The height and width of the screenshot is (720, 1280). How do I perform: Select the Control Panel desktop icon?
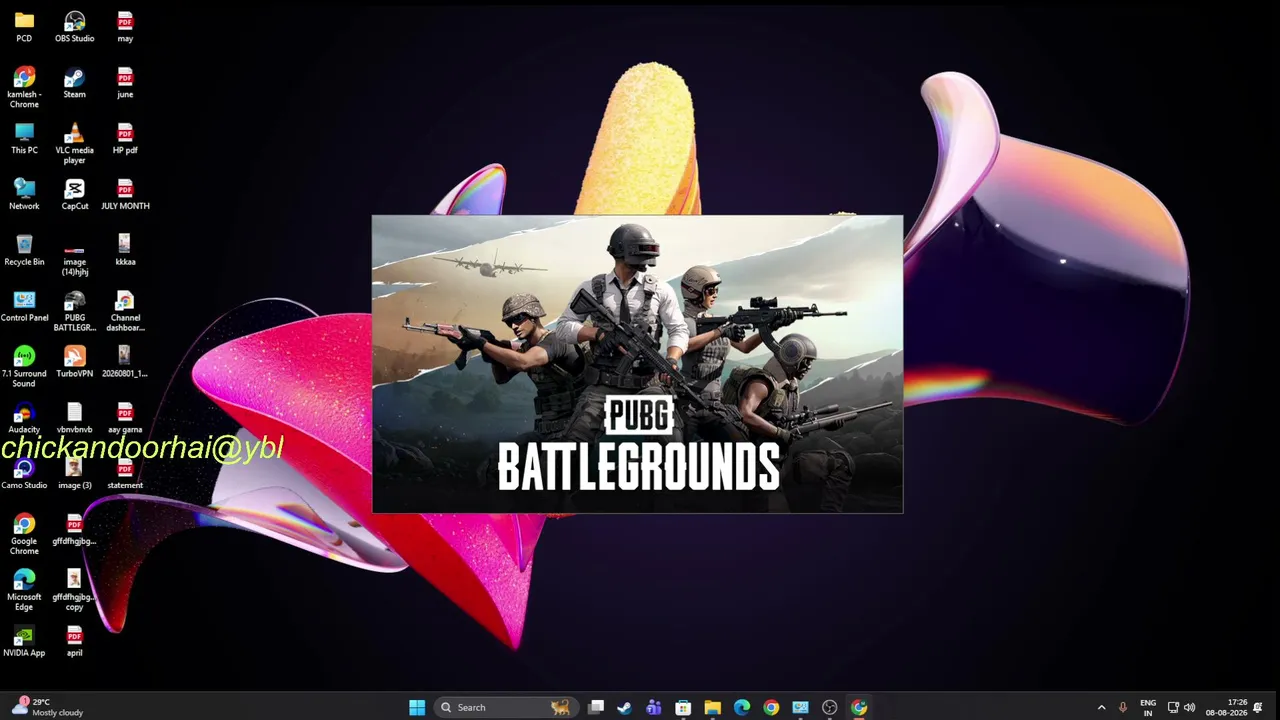(24, 307)
